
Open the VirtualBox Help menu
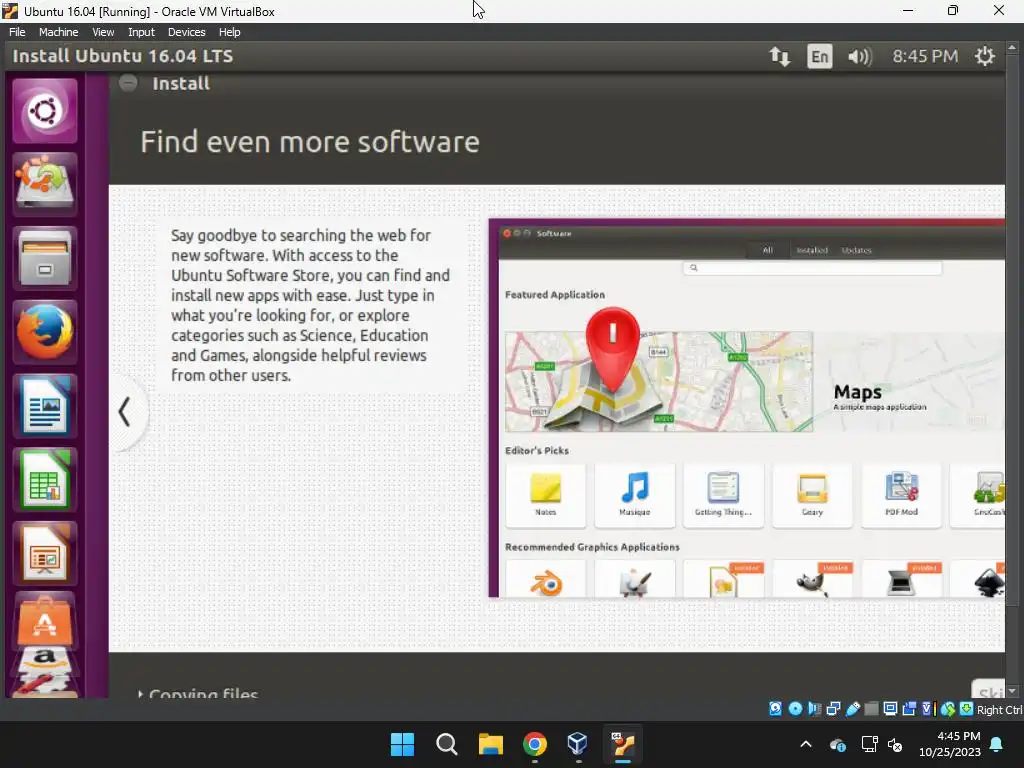(x=229, y=32)
